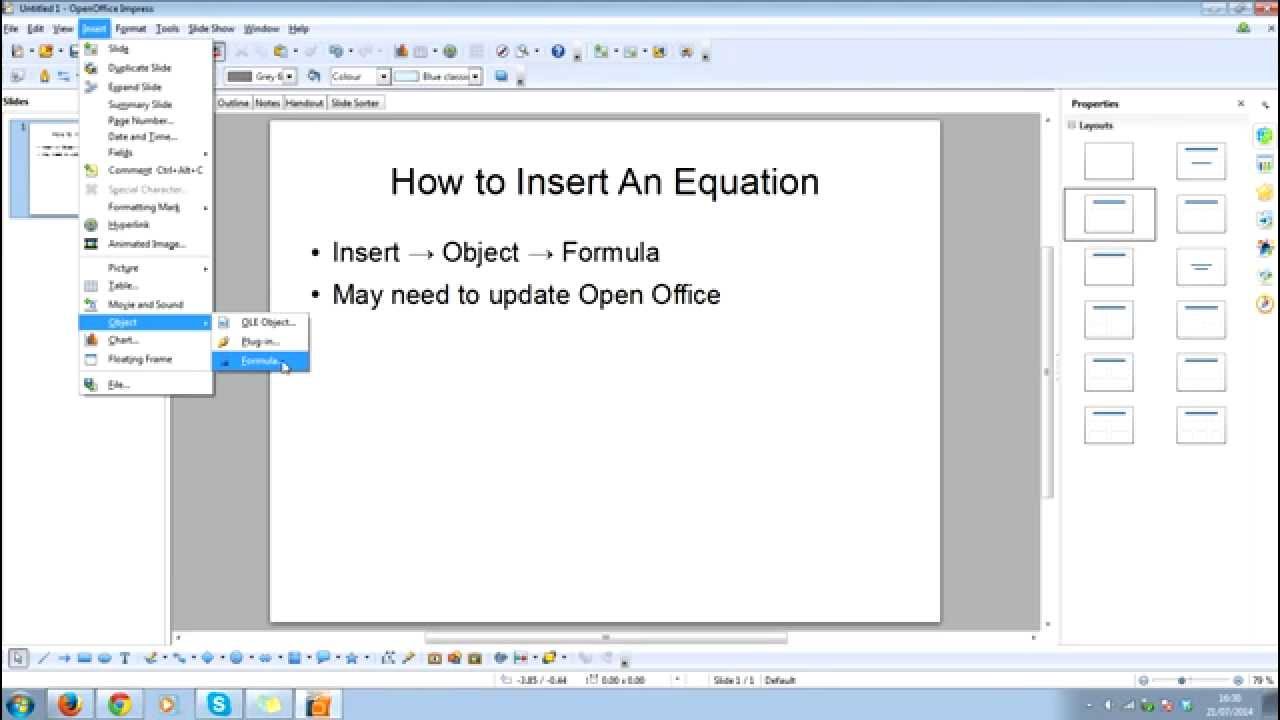Click the Shadow toolbar icon
Viewport: 1280px width, 720px height.
502,76
